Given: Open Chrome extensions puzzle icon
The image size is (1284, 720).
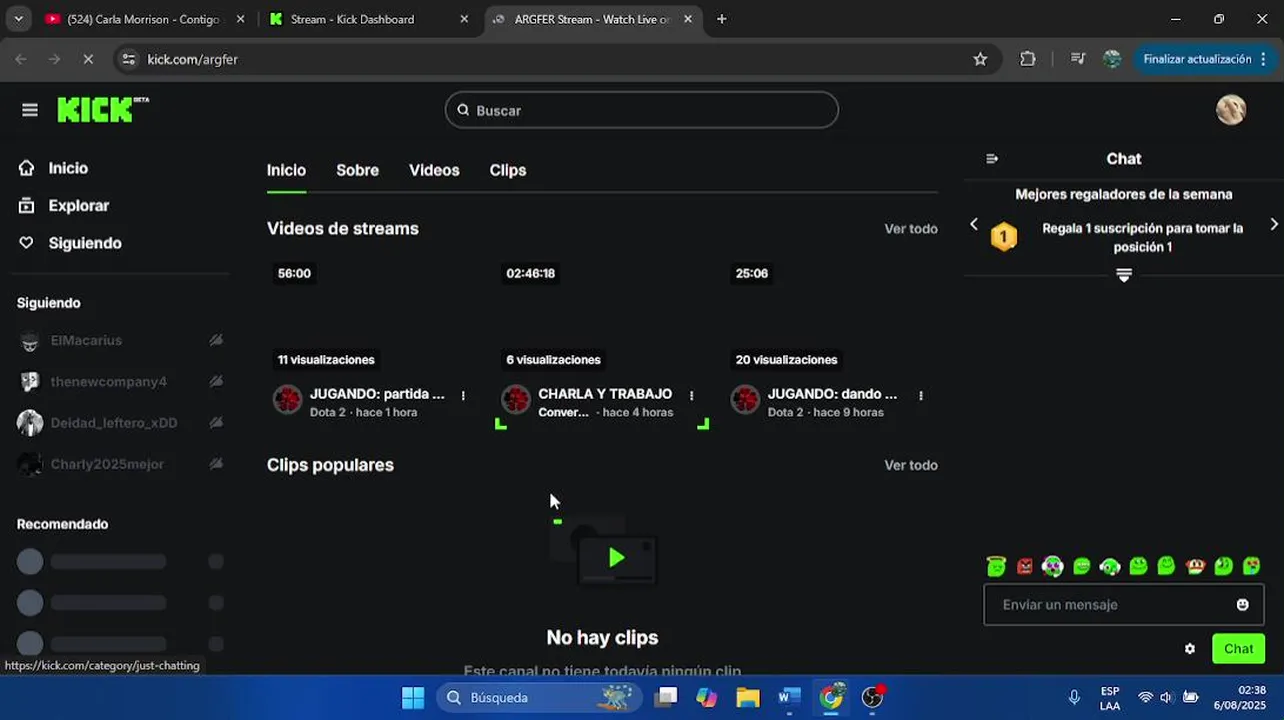Looking at the screenshot, I should tap(1028, 59).
